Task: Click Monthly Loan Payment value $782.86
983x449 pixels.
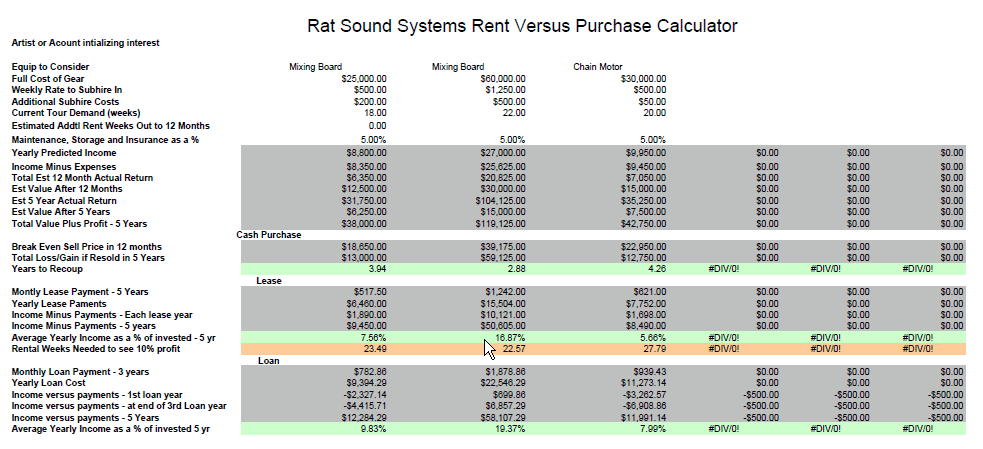Action: 370,372
